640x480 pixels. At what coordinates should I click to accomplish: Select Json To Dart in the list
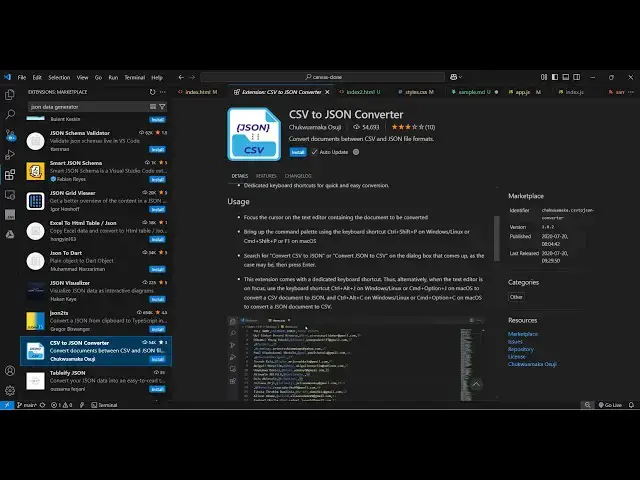tap(96, 261)
